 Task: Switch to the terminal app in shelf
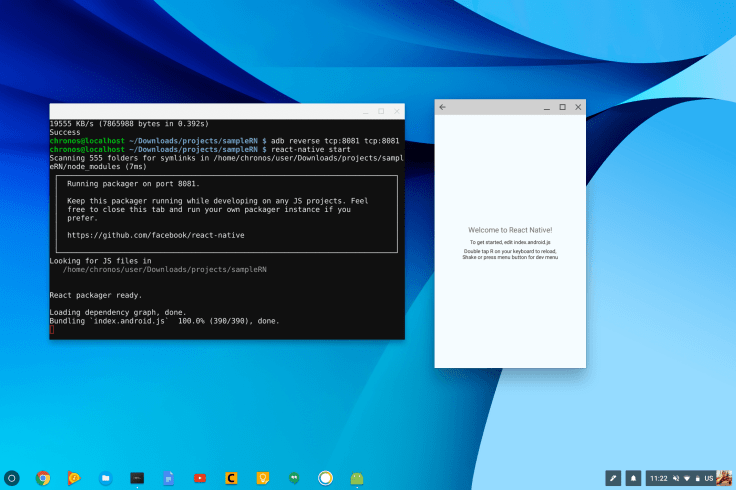click(x=137, y=478)
